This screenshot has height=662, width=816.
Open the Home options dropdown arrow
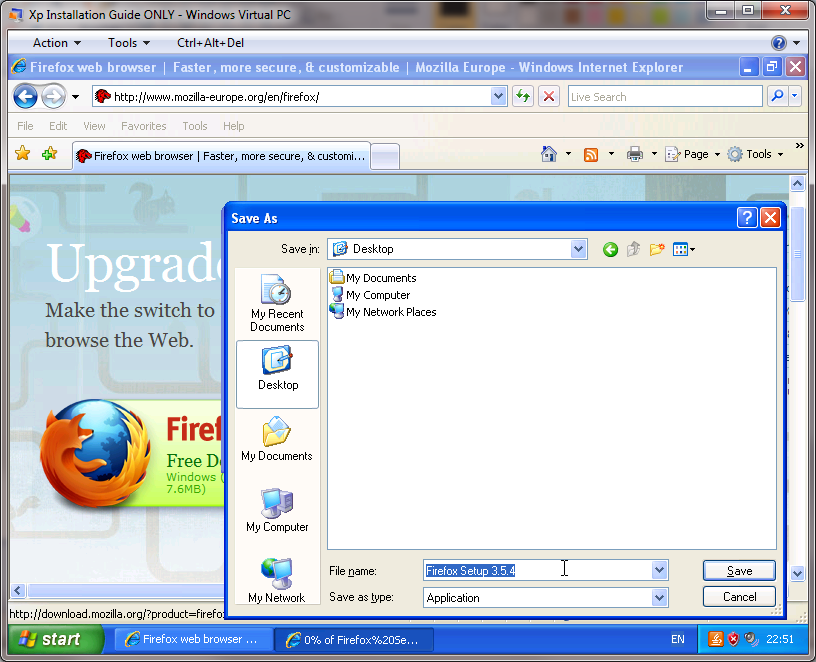point(568,154)
